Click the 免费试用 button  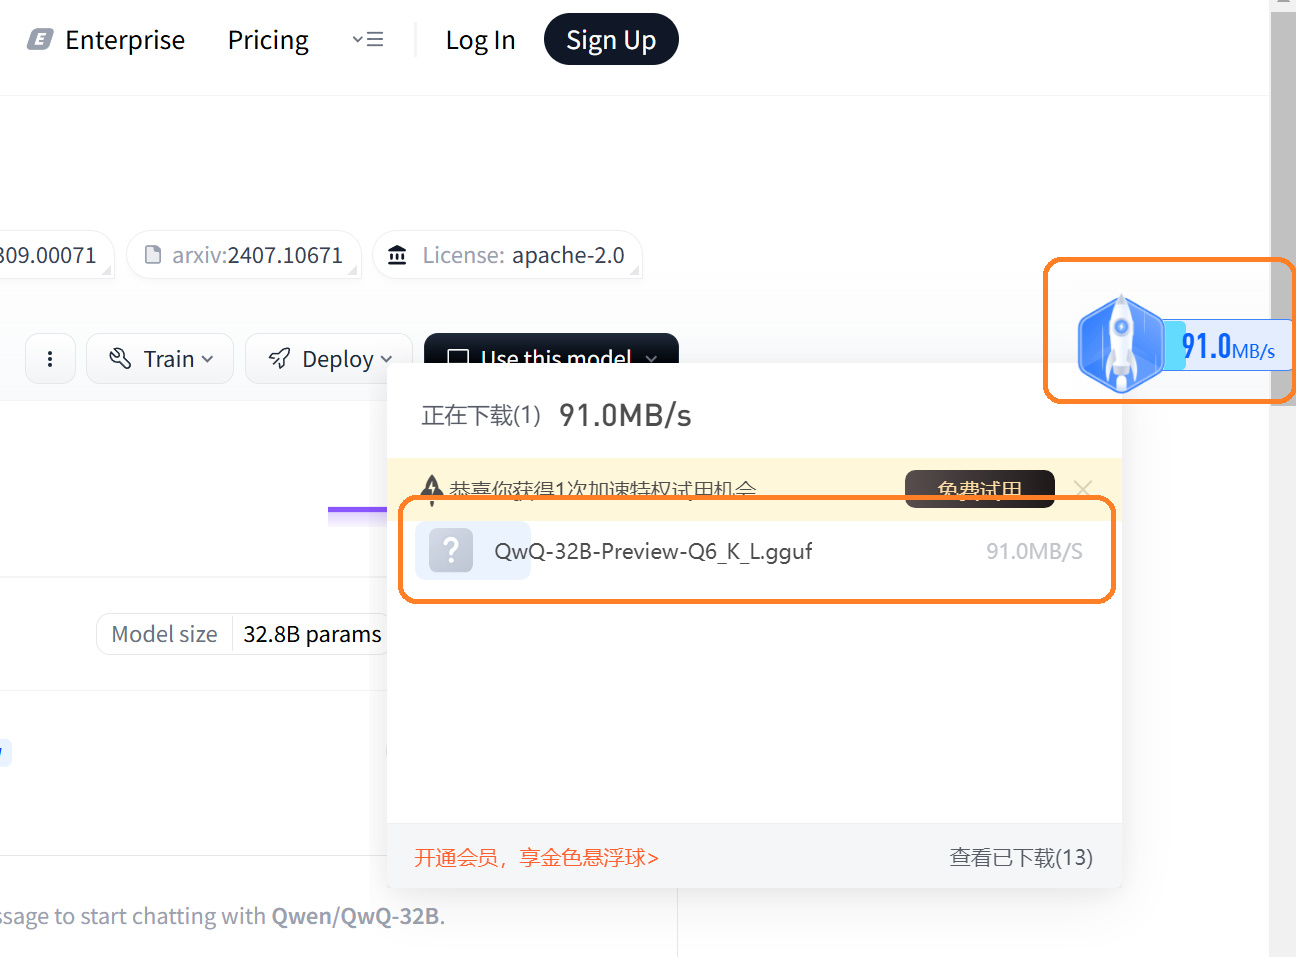[980, 489]
